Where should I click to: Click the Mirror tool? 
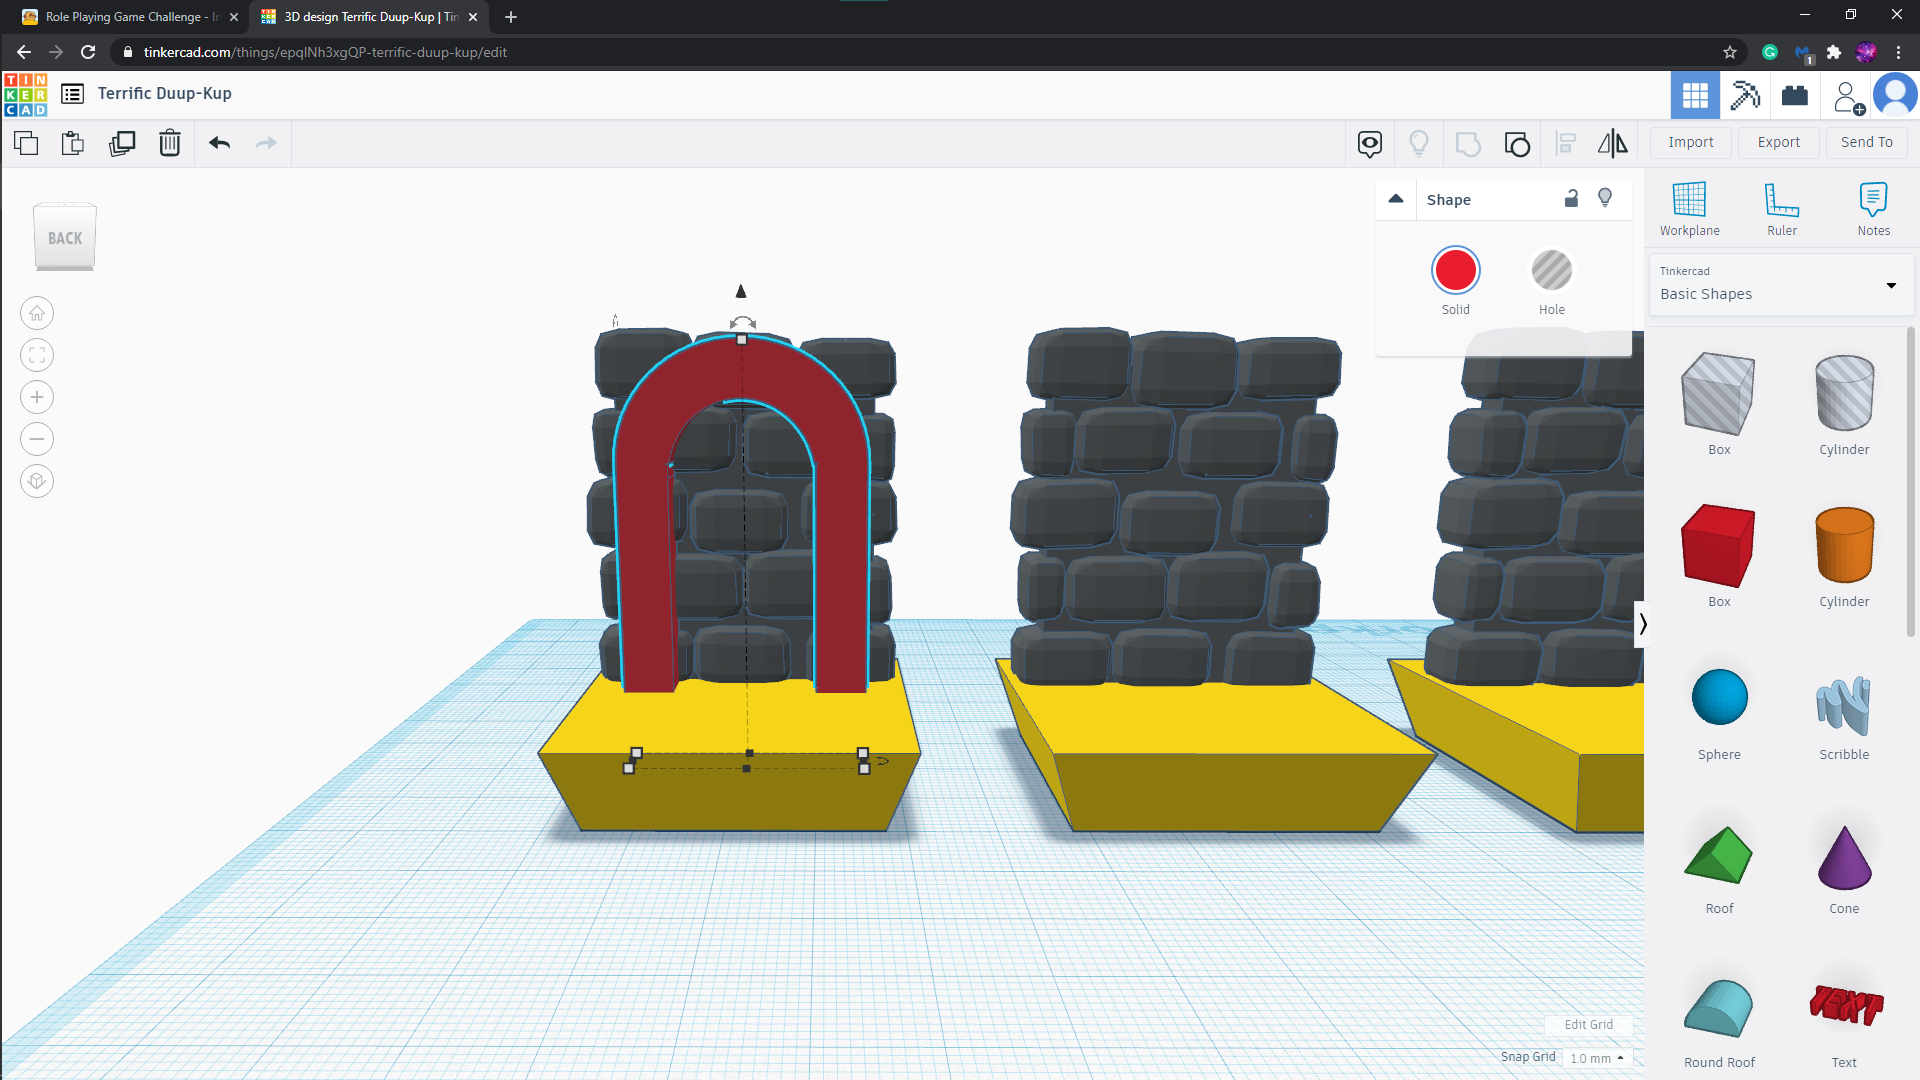click(1612, 144)
